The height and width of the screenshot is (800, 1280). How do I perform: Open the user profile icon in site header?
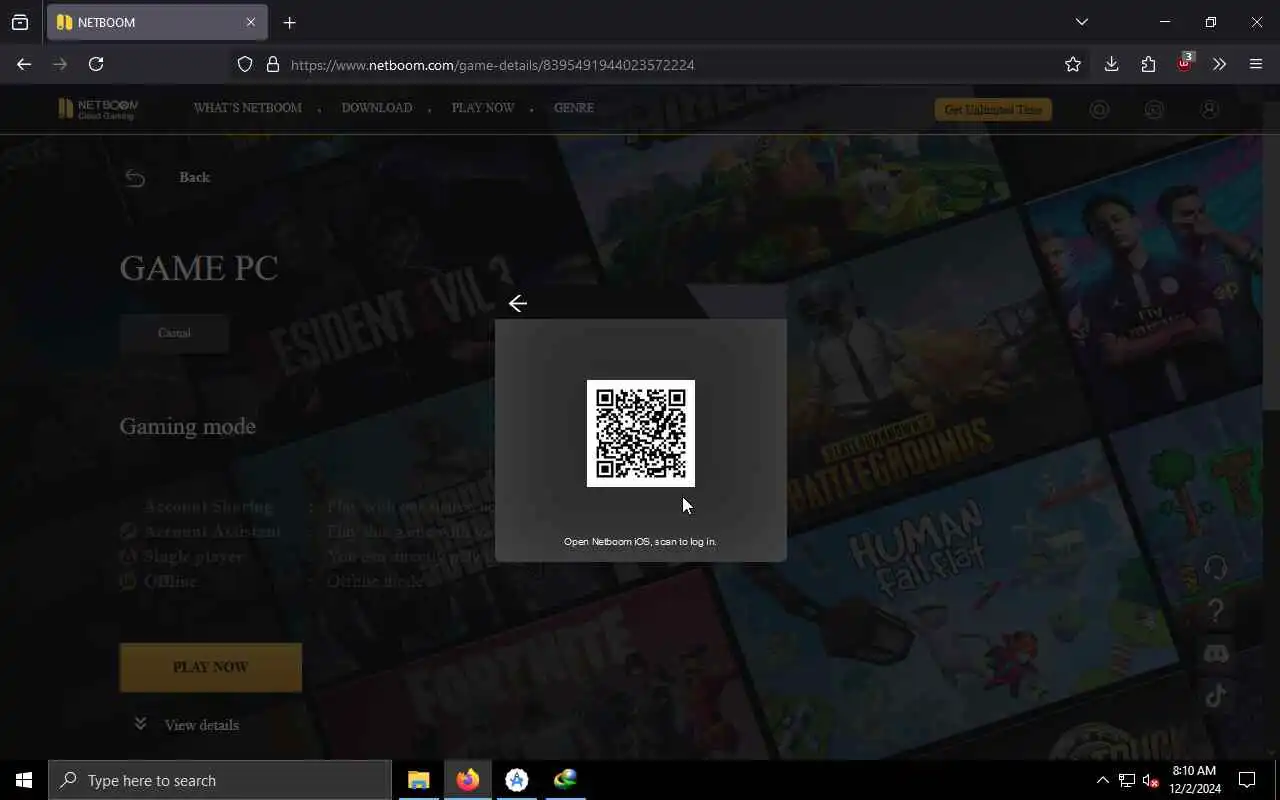pos(1209,110)
